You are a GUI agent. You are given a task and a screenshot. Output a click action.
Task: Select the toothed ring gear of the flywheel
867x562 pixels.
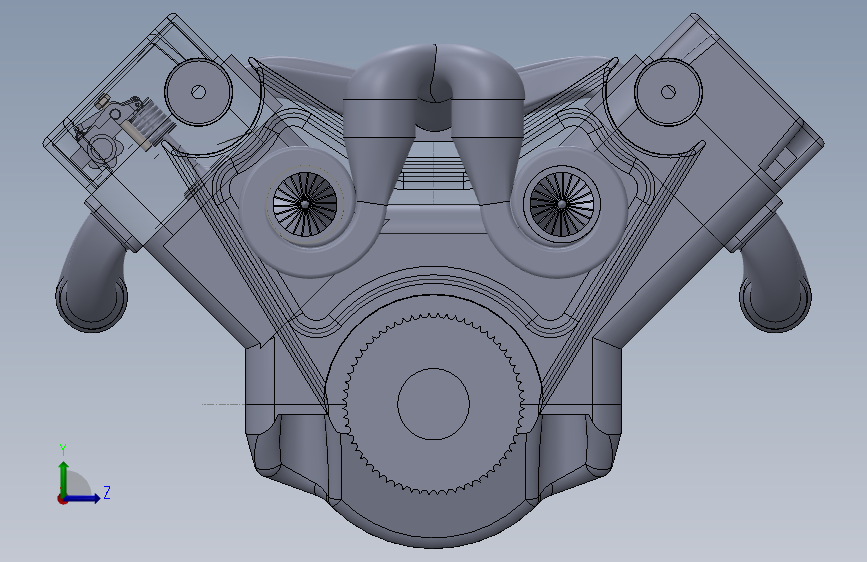click(x=434, y=404)
